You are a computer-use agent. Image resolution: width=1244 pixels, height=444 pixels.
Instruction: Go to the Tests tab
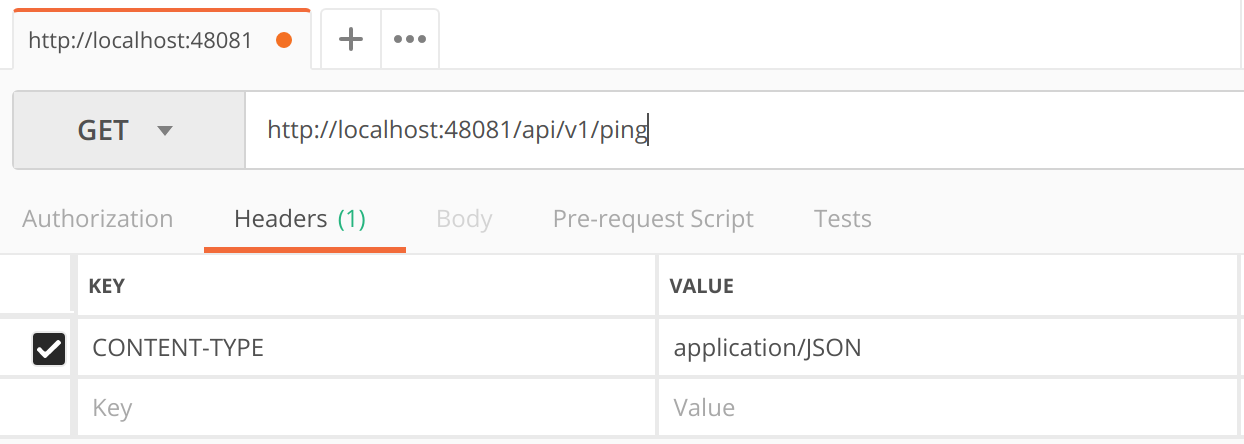coord(842,219)
